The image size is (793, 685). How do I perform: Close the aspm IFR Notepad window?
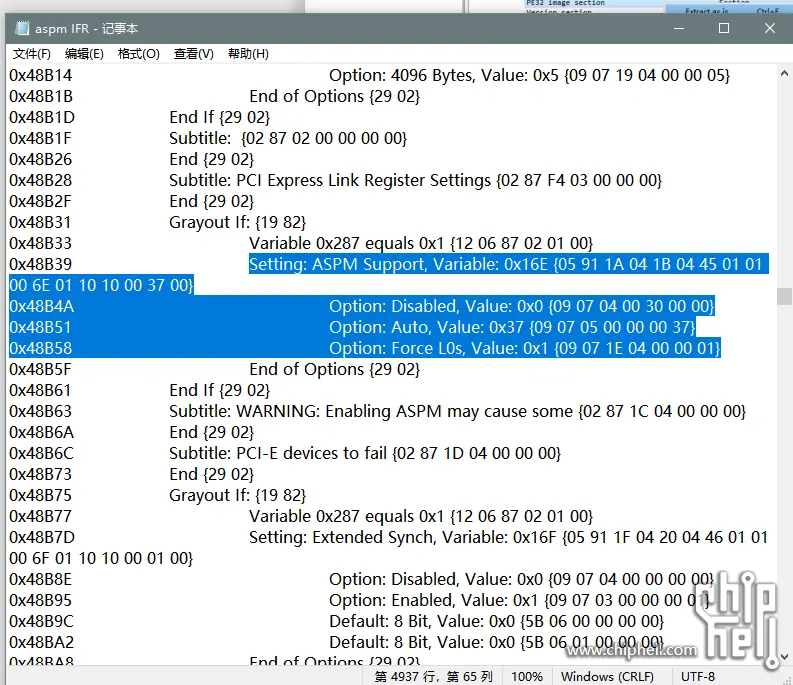(x=770, y=28)
